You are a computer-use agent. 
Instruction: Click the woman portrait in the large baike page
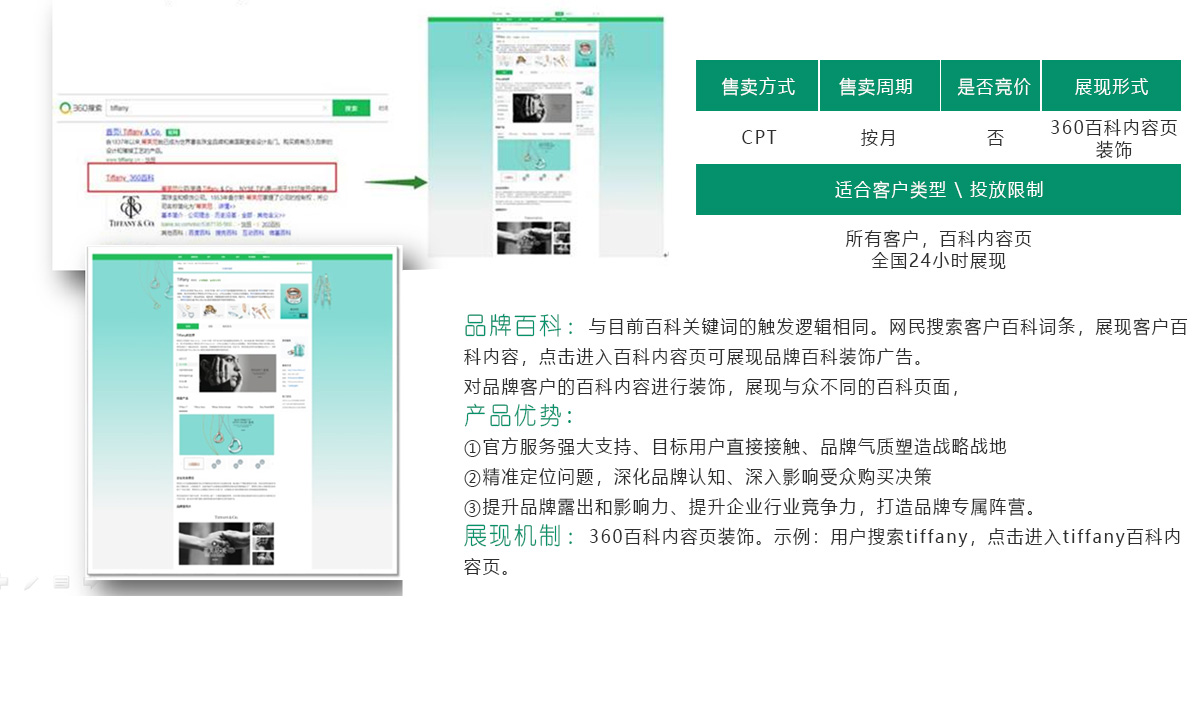[x=239, y=372]
